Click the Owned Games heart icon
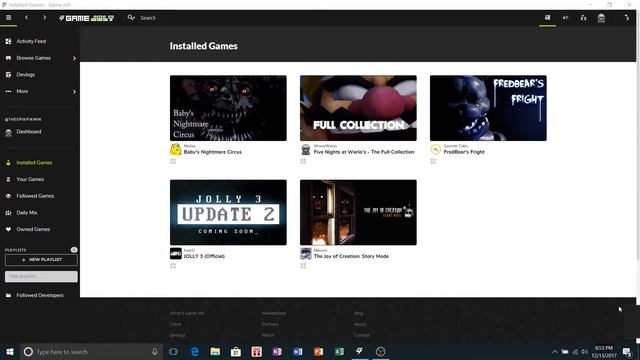This screenshot has height=360, width=640. 8,229
